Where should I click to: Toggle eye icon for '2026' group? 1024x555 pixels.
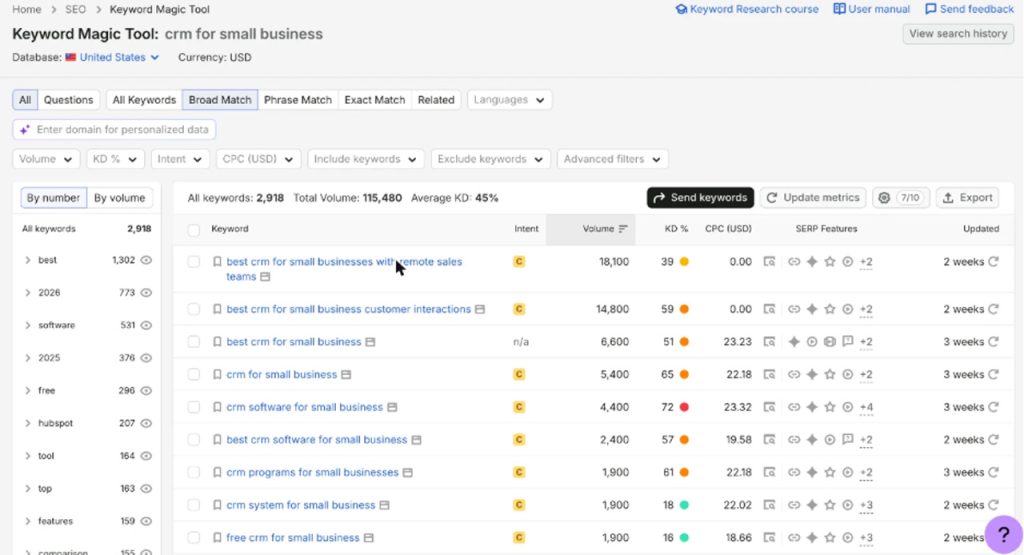[x=146, y=293]
